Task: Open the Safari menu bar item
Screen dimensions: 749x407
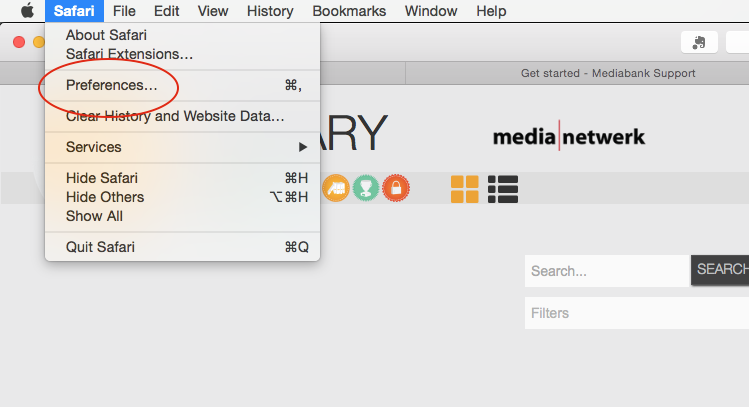Action: click(x=74, y=11)
